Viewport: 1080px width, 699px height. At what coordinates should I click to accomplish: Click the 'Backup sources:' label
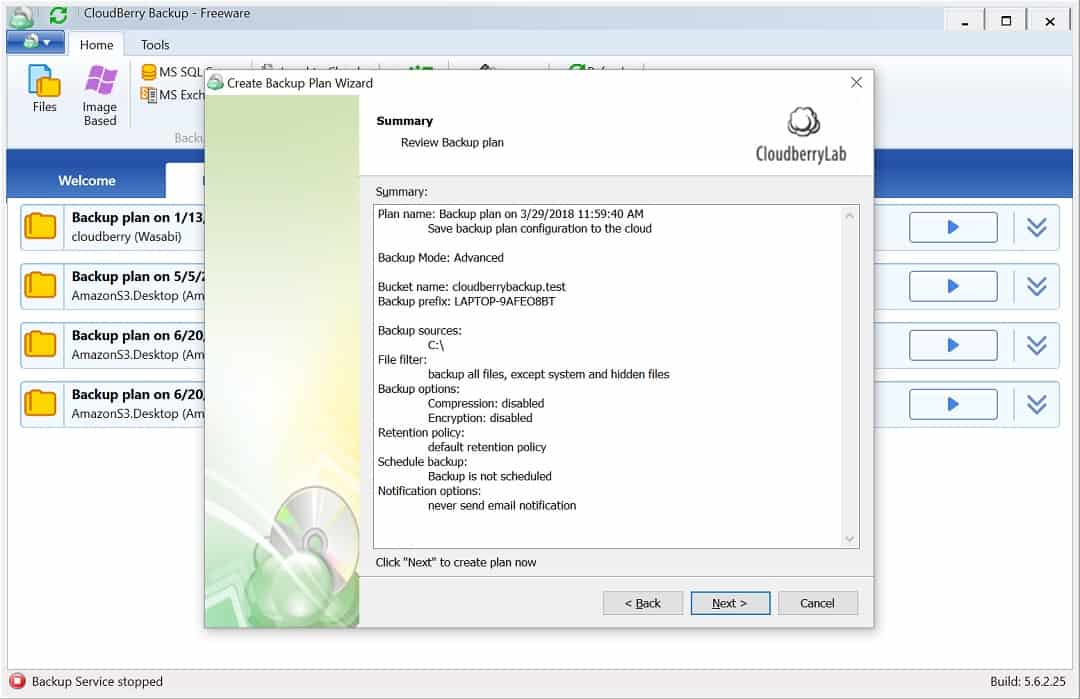(419, 331)
